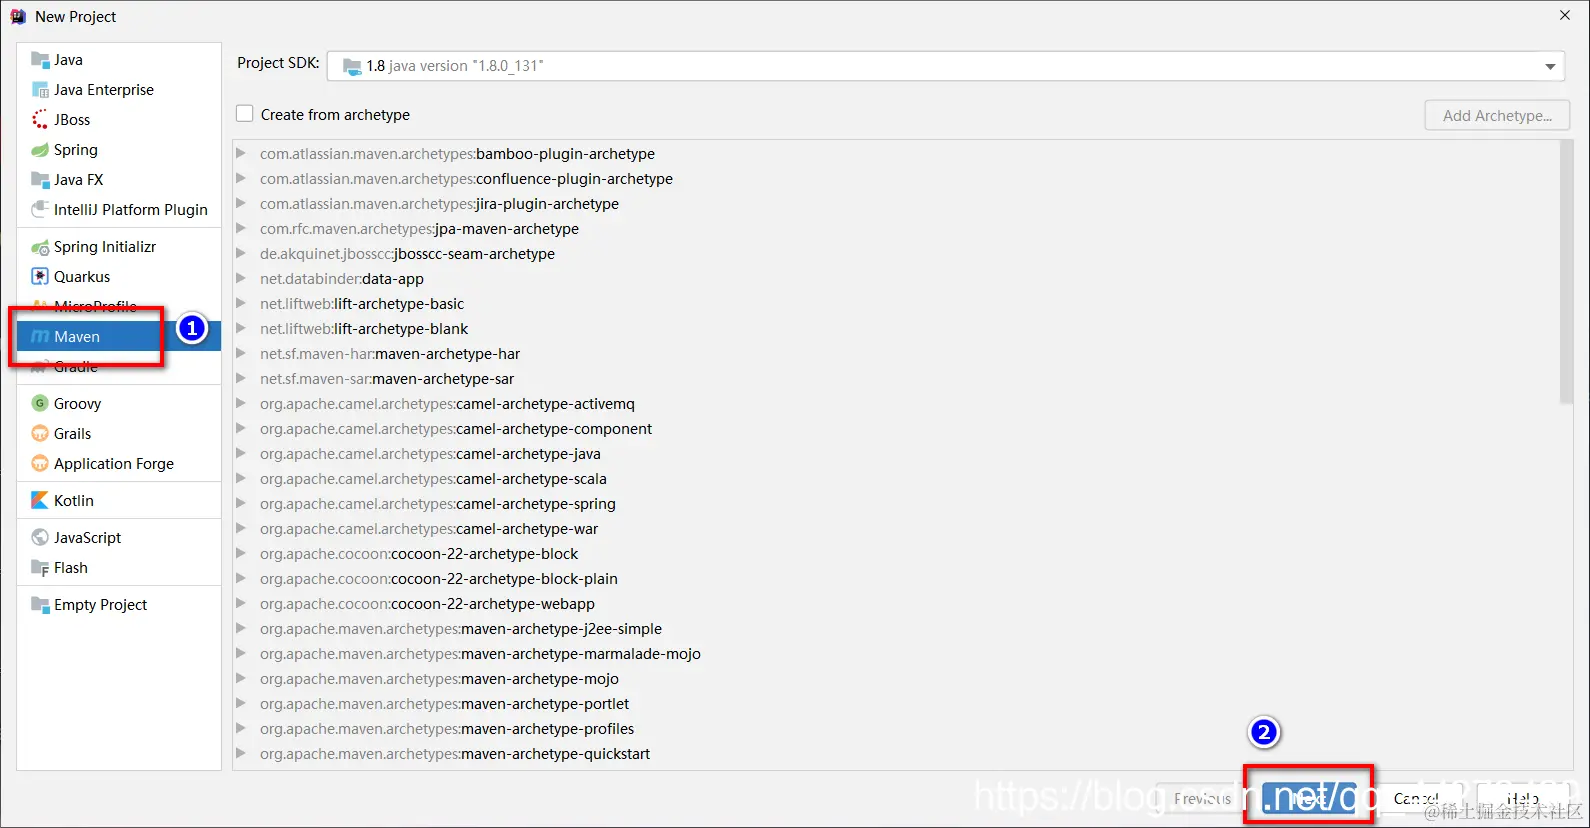Click the Next button

click(x=1309, y=798)
